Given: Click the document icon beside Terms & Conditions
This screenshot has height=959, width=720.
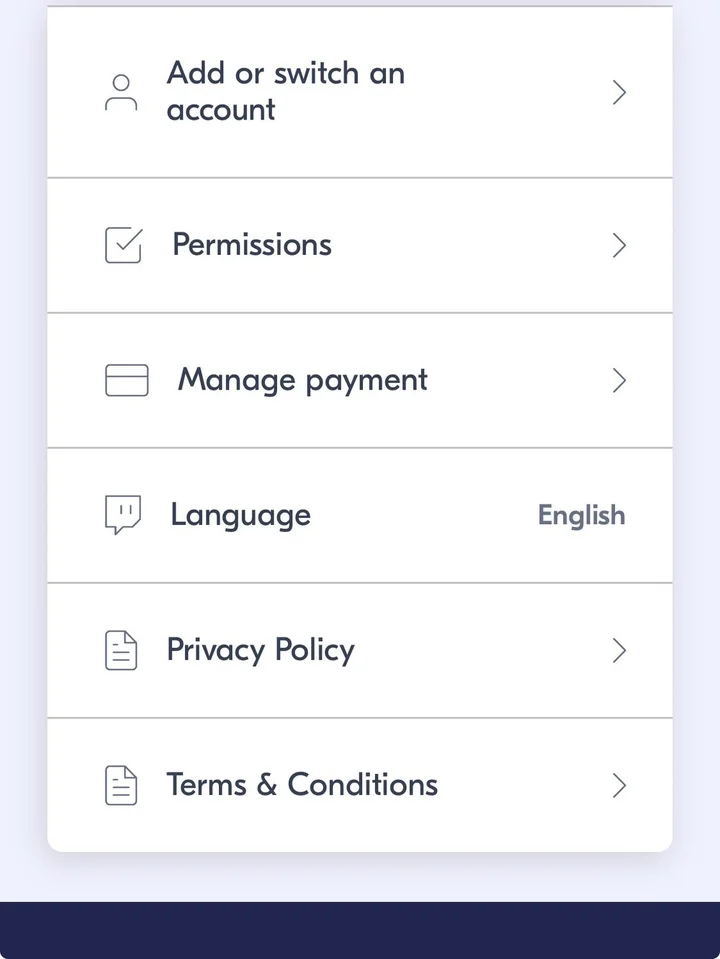Looking at the screenshot, I should pyautogui.click(x=121, y=785).
